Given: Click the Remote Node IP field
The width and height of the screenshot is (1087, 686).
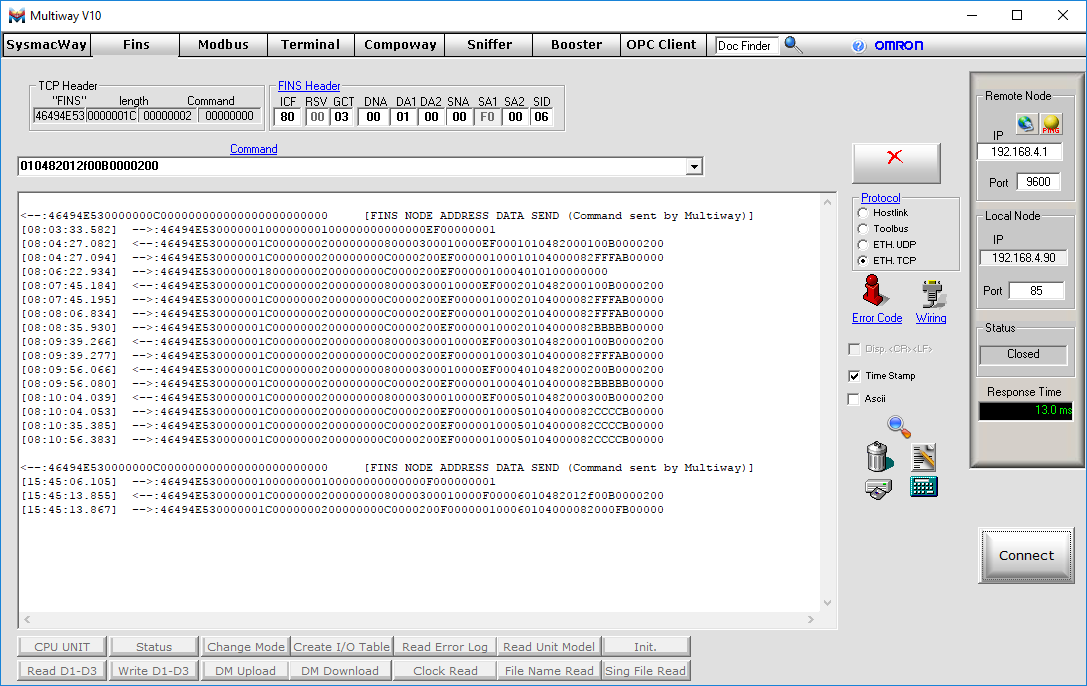Looking at the screenshot, I should click(x=1019, y=152).
